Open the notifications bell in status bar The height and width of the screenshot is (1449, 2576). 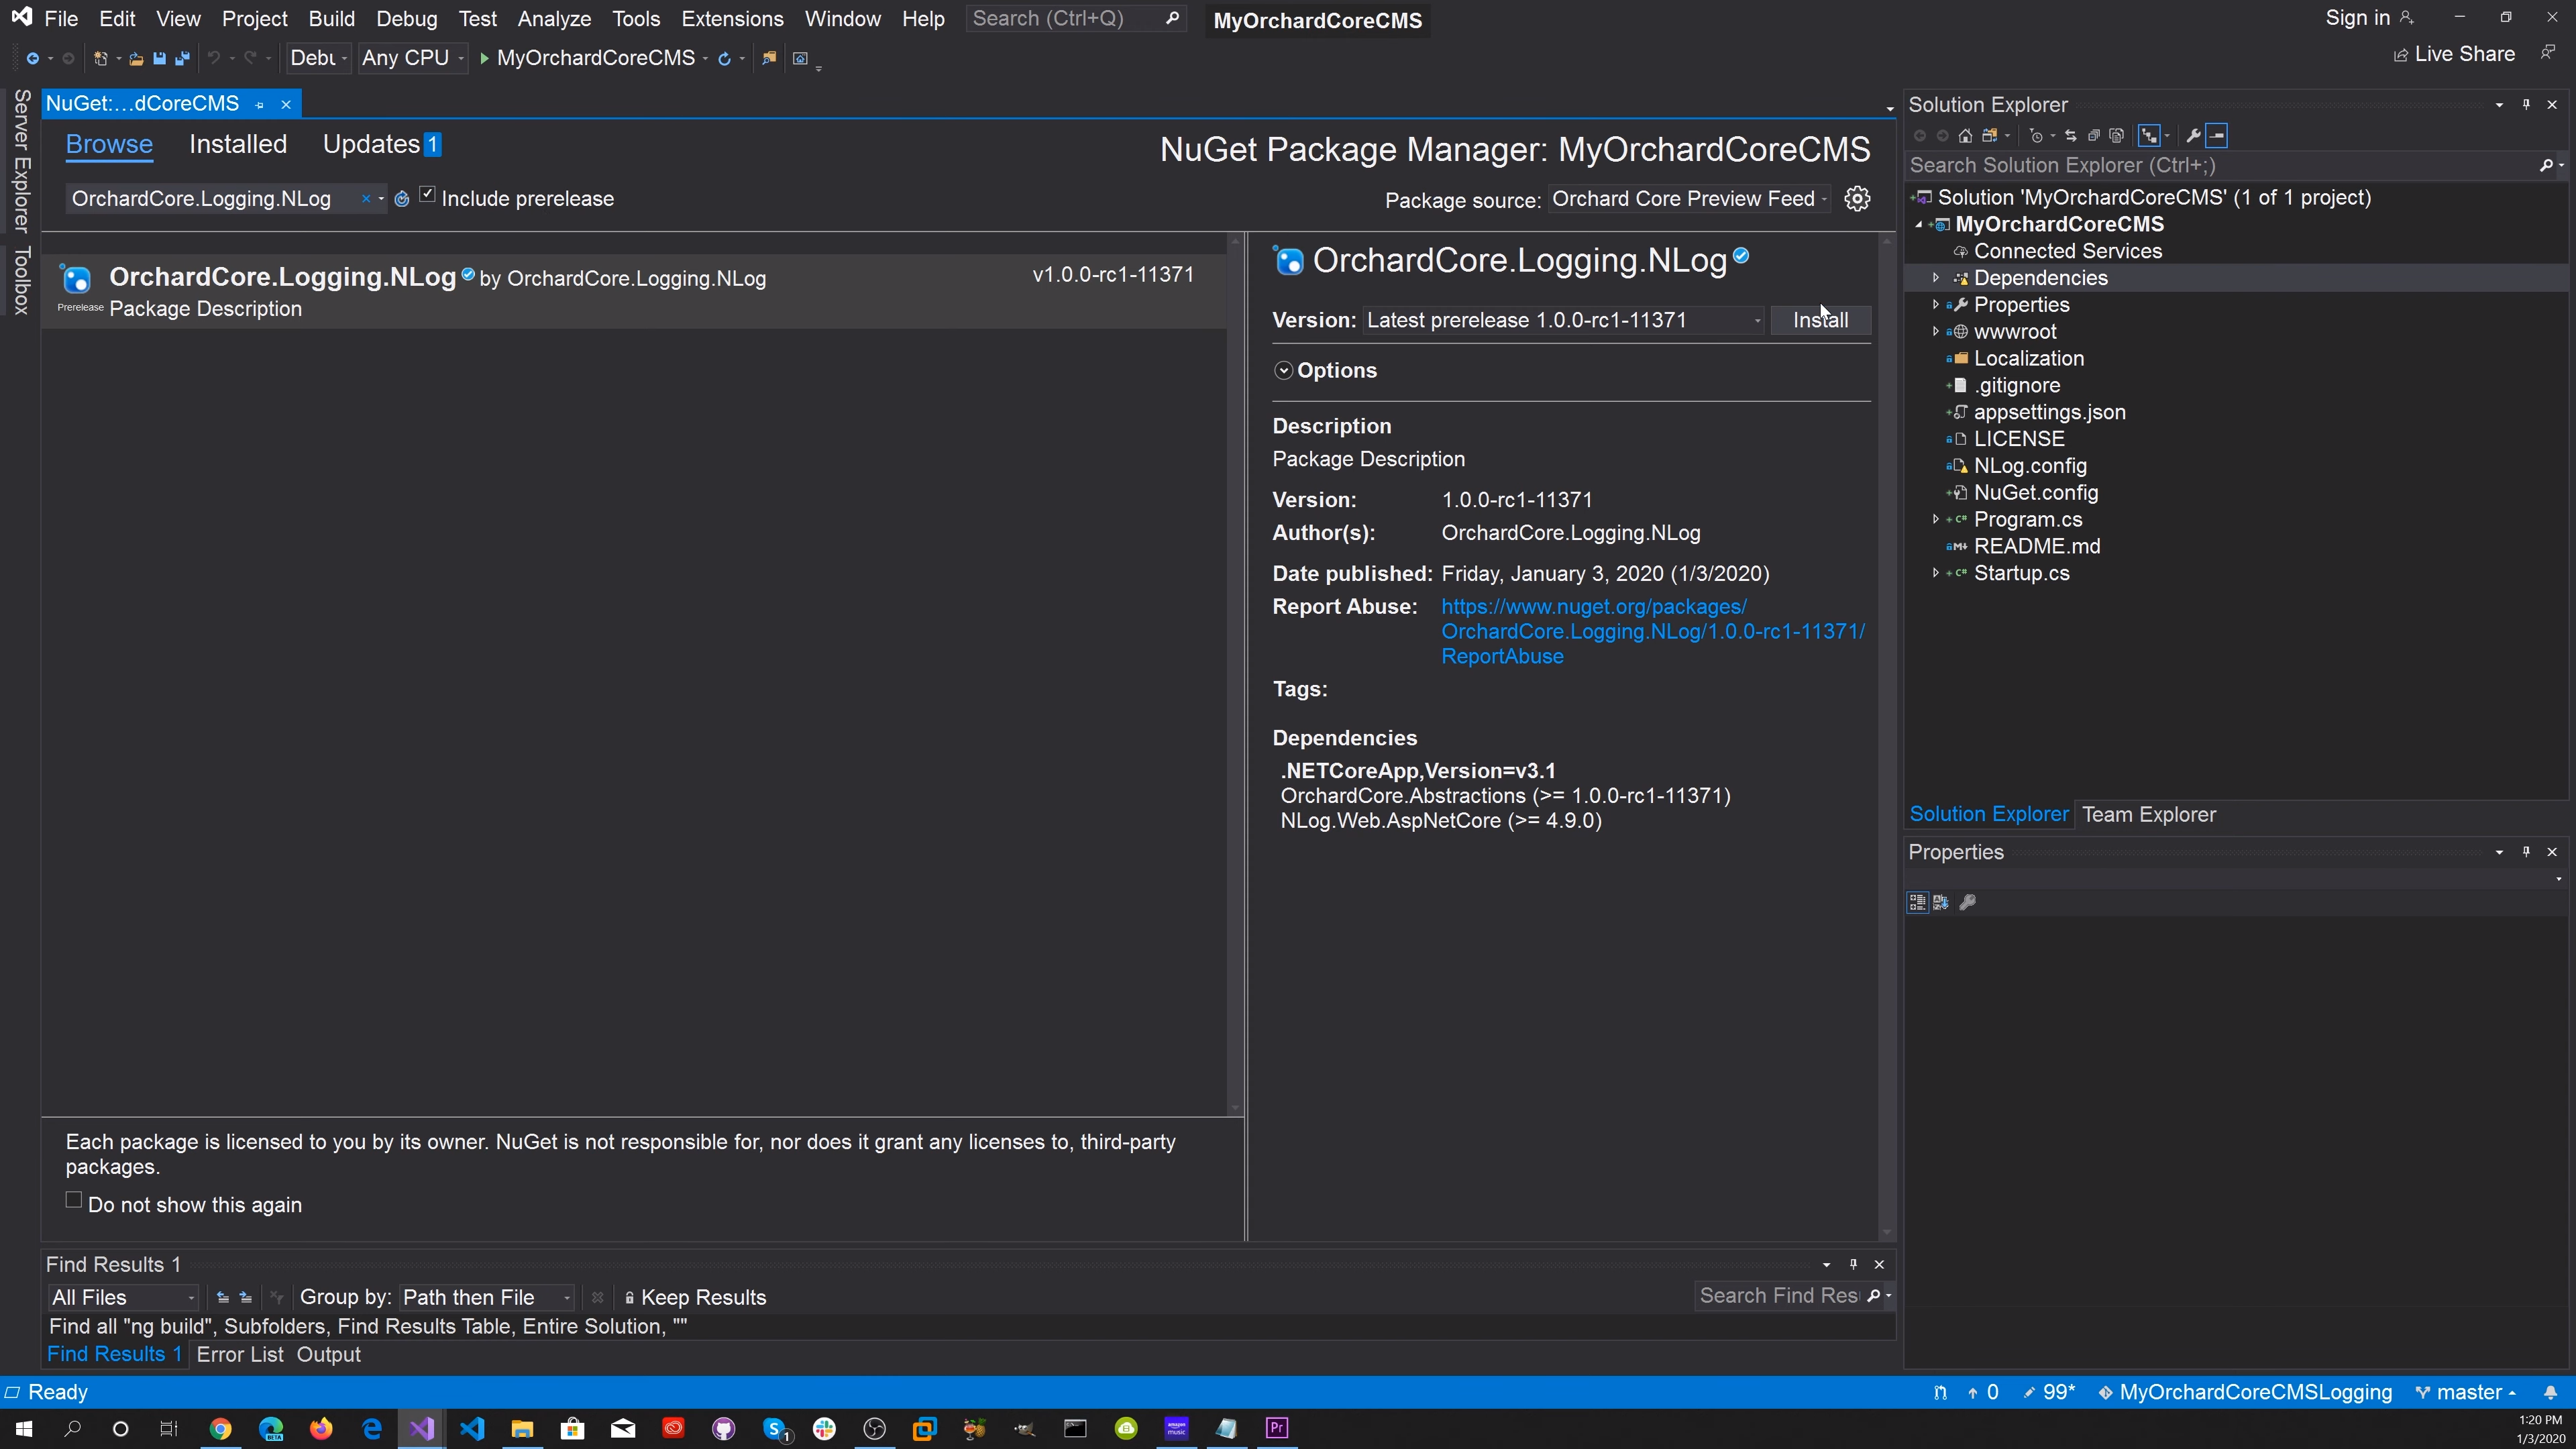click(2550, 1392)
